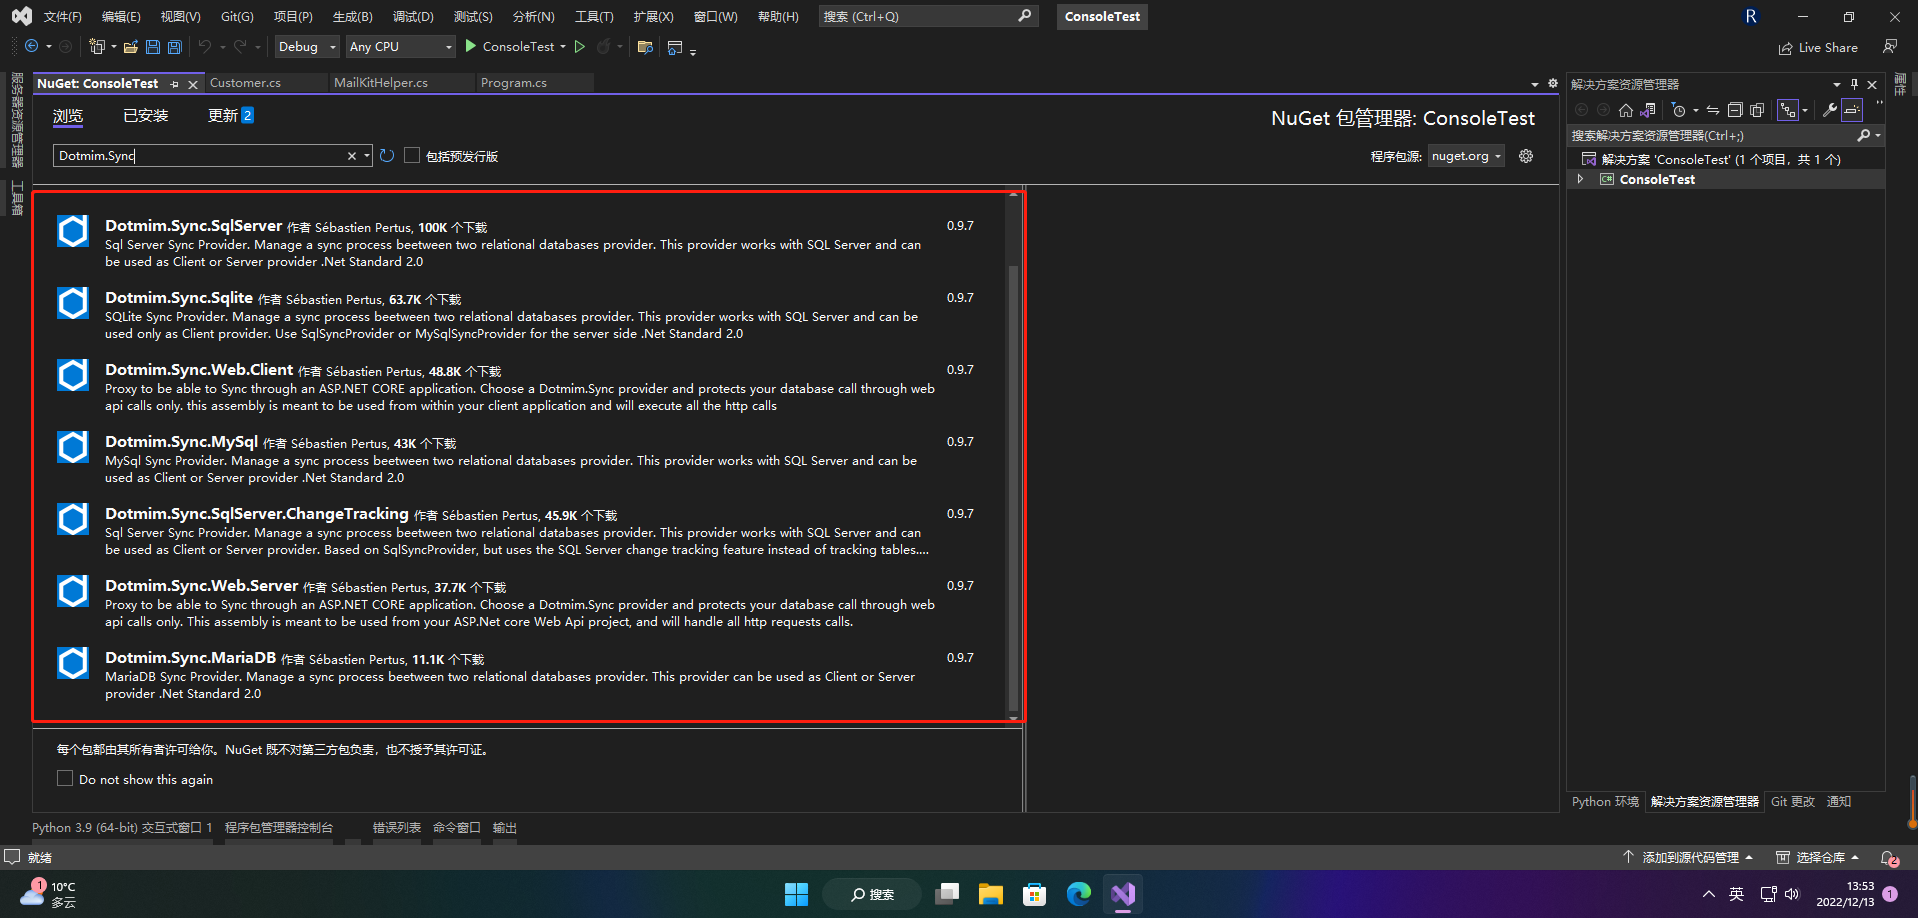The width and height of the screenshot is (1918, 918).
Task: Open the notifications bell in status bar
Action: pyautogui.click(x=1889, y=858)
